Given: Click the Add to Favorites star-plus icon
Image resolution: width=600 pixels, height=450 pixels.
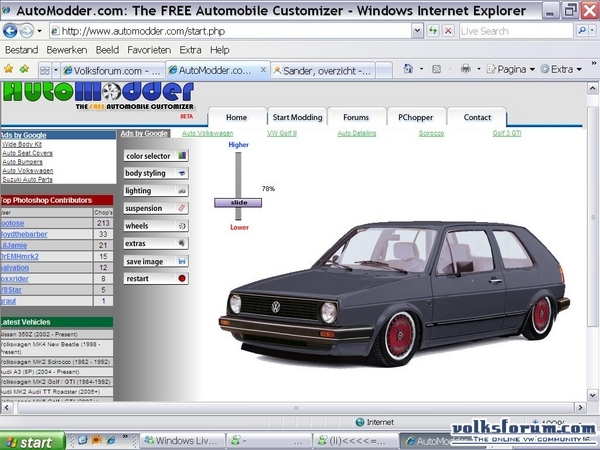Looking at the screenshot, I should (x=24, y=69).
